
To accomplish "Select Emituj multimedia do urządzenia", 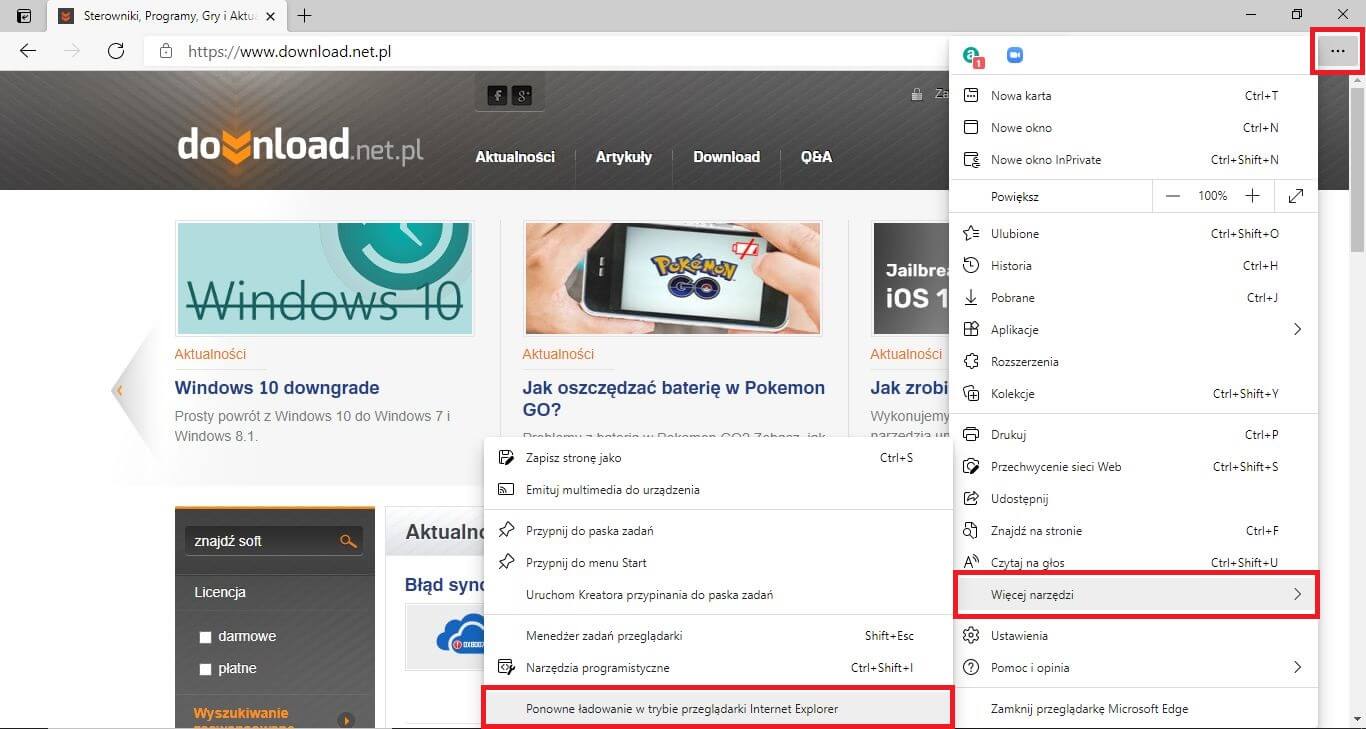I will click(716, 490).
